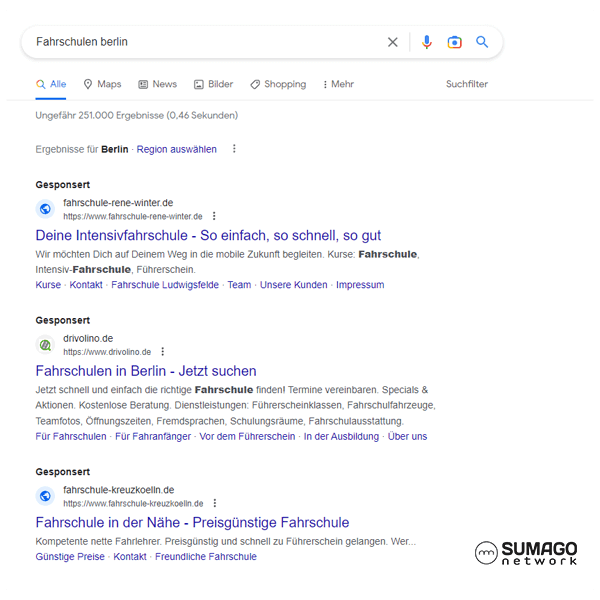Click the Impressum sitelink
The width and height of the screenshot is (600, 600).
point(360,285)
